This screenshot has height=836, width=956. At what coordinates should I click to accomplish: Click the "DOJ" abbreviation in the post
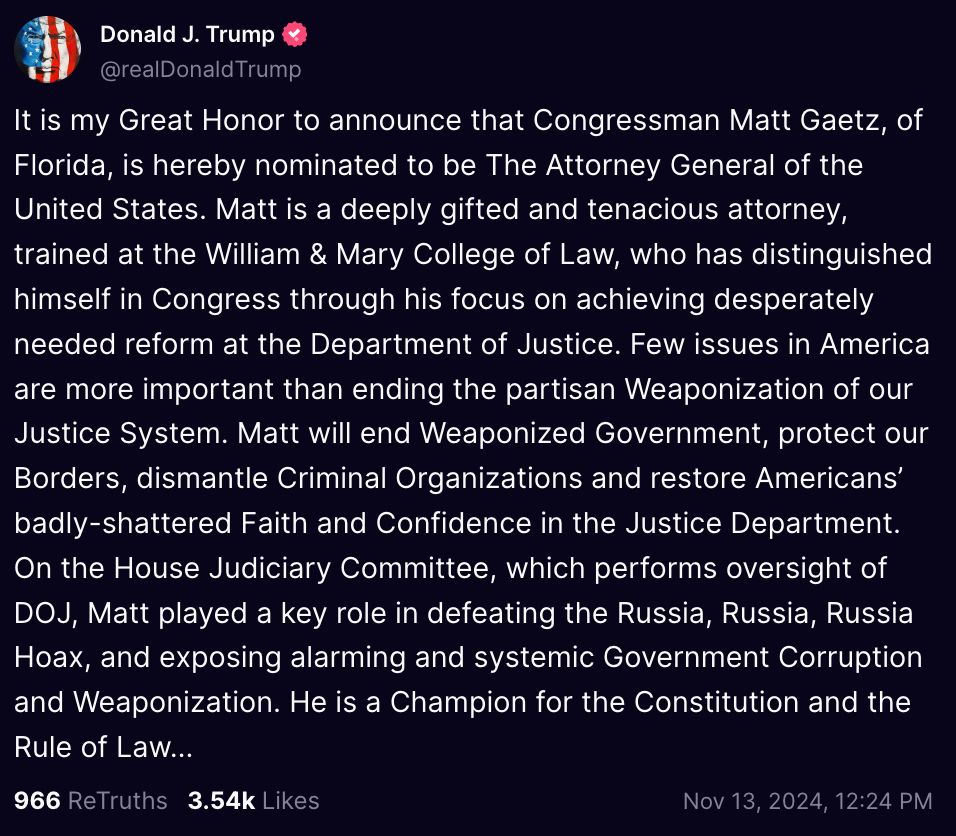[43, 613]
